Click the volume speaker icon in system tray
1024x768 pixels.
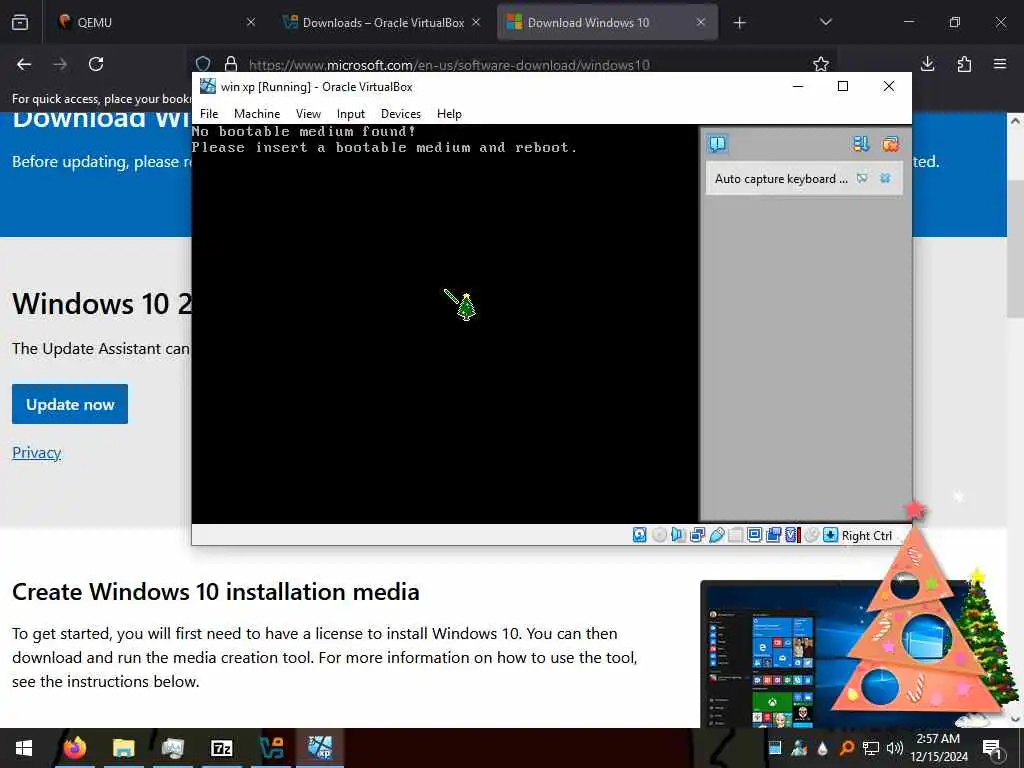pos(895,748)
